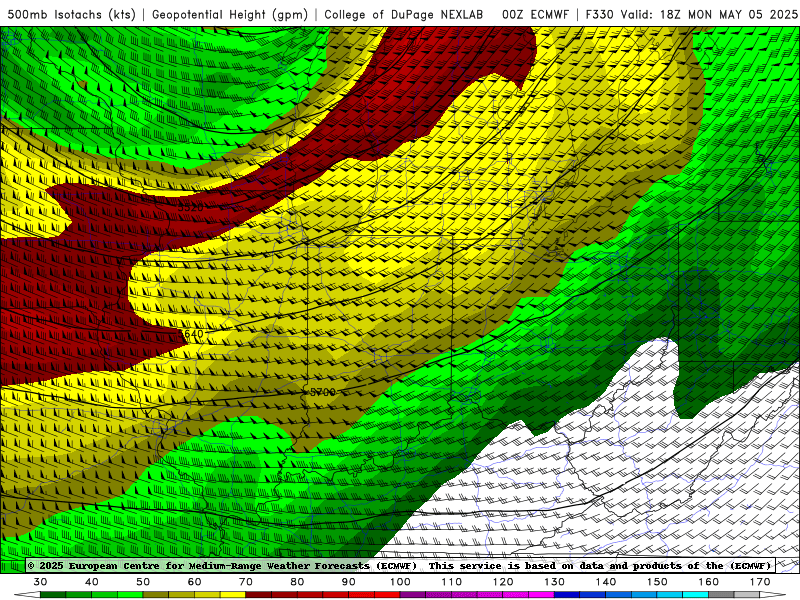This screenshot has height=600, width=800.
Task: Click the dark blue swatch starting at 130
Action: 567,595
